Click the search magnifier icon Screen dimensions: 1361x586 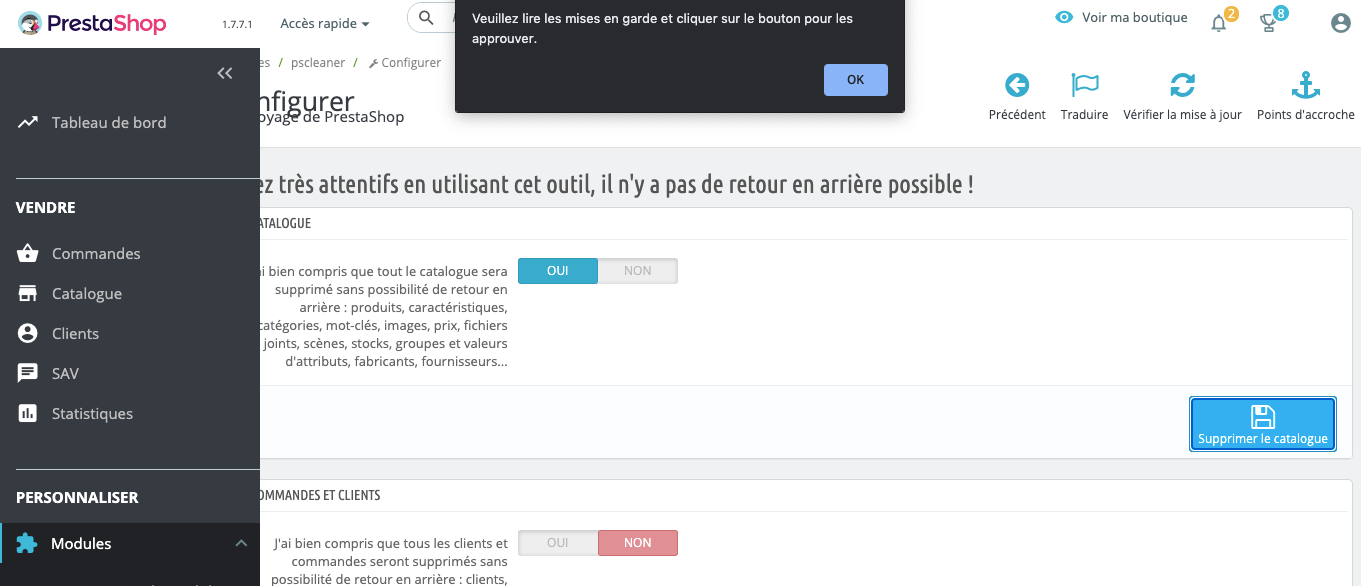click(426, 18)
